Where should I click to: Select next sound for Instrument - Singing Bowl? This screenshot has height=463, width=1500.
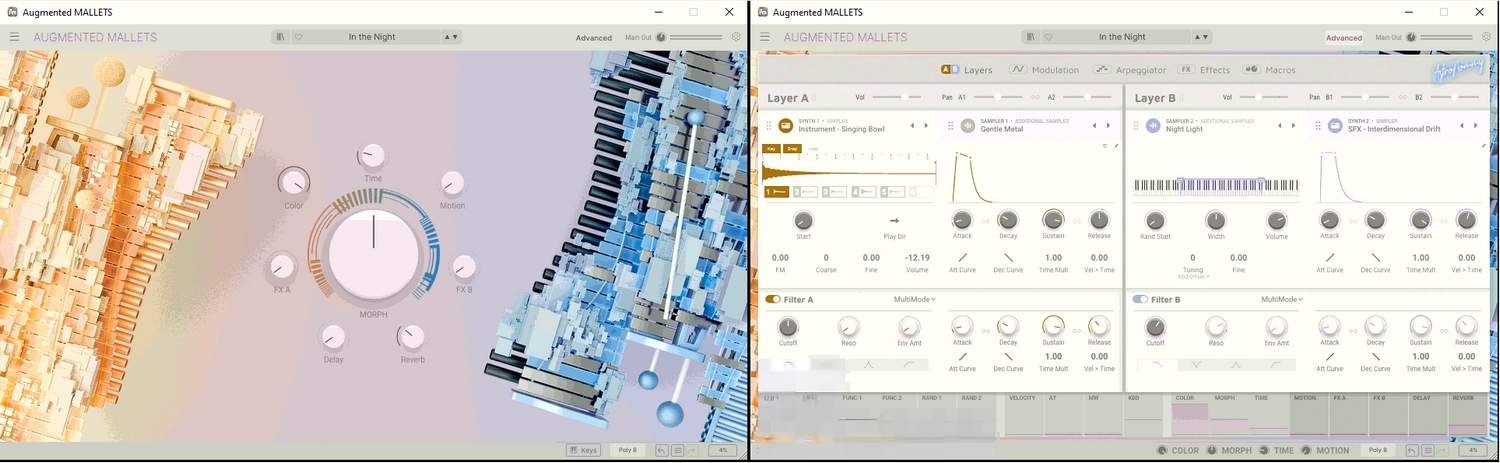click(926, 125)
